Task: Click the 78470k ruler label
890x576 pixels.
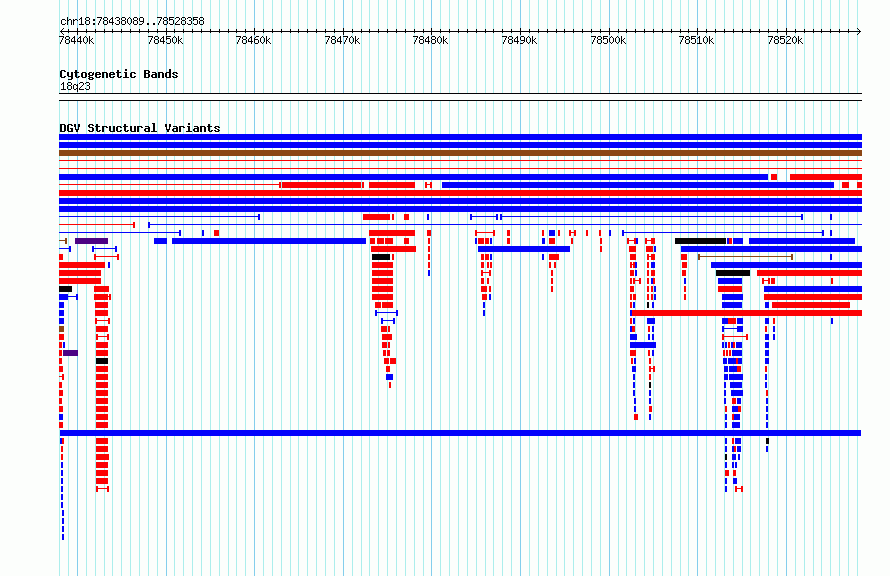Action: tap(342, 40)
